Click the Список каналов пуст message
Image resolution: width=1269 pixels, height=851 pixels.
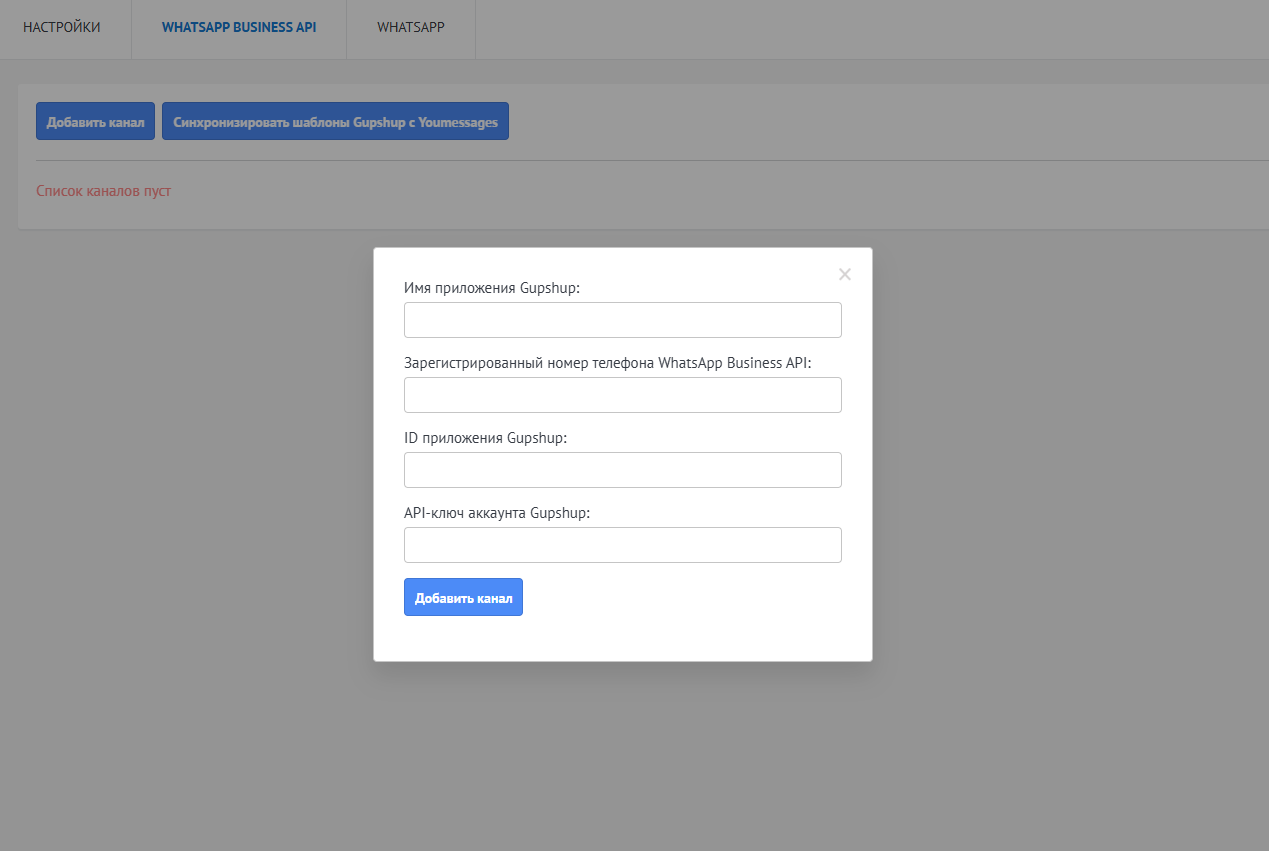pos(103,191)
